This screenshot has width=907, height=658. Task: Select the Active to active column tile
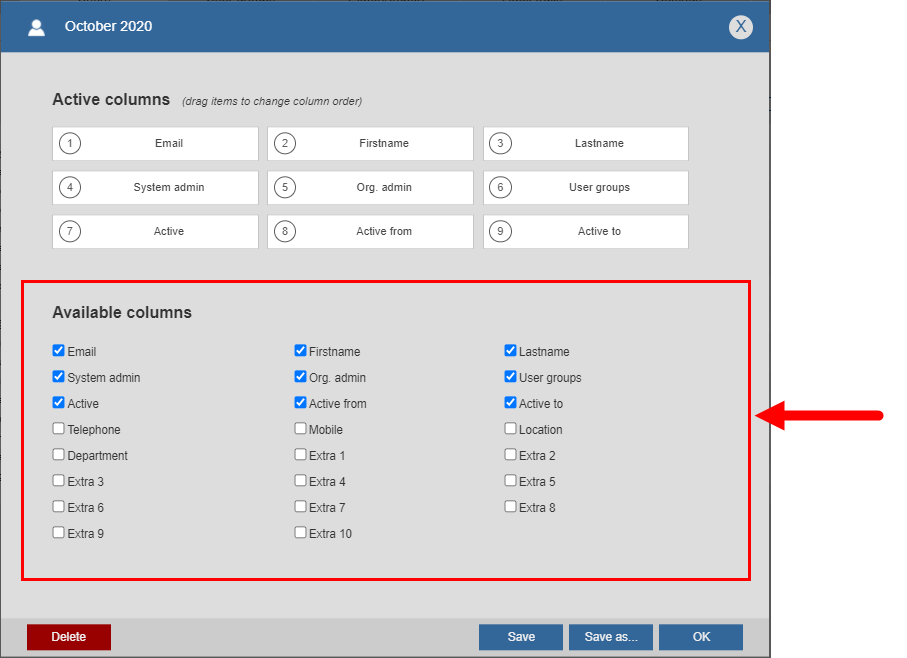tap(586, 231)
